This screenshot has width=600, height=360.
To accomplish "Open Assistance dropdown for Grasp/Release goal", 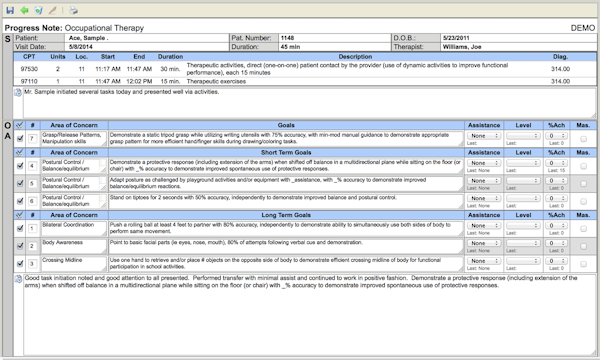I will point(484,136).
